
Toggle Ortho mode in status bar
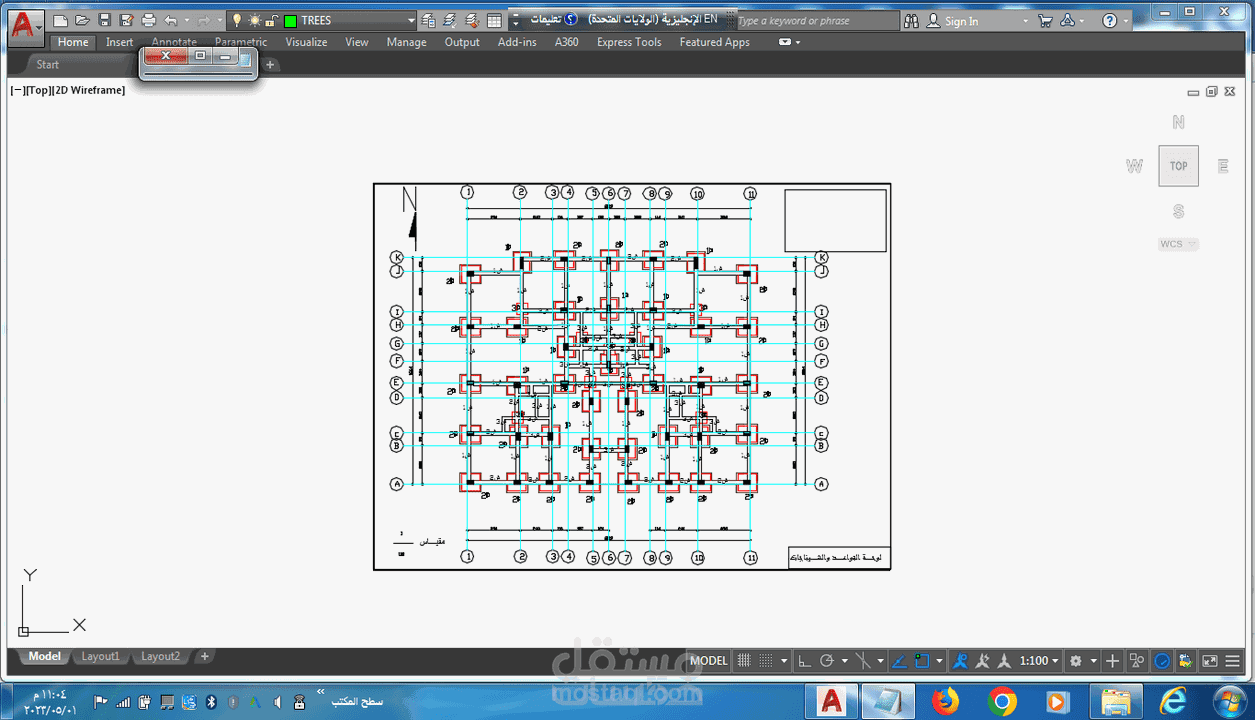(x=806, y=661)
